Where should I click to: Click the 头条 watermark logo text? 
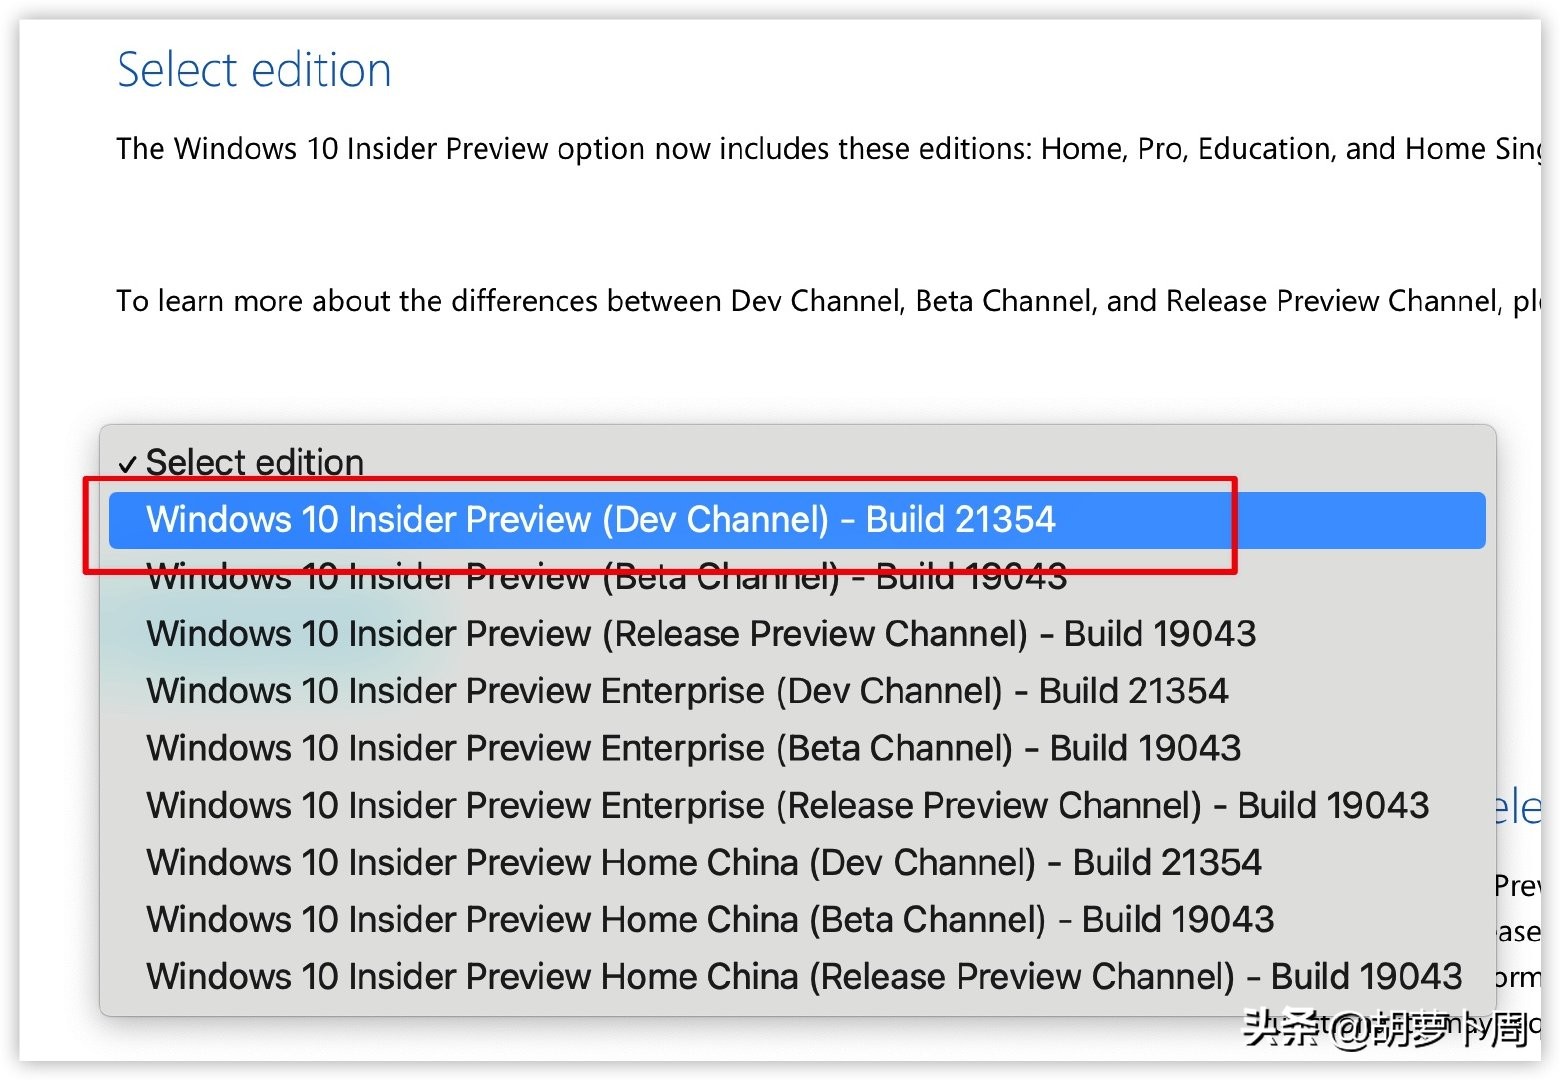[1280, 1028]
